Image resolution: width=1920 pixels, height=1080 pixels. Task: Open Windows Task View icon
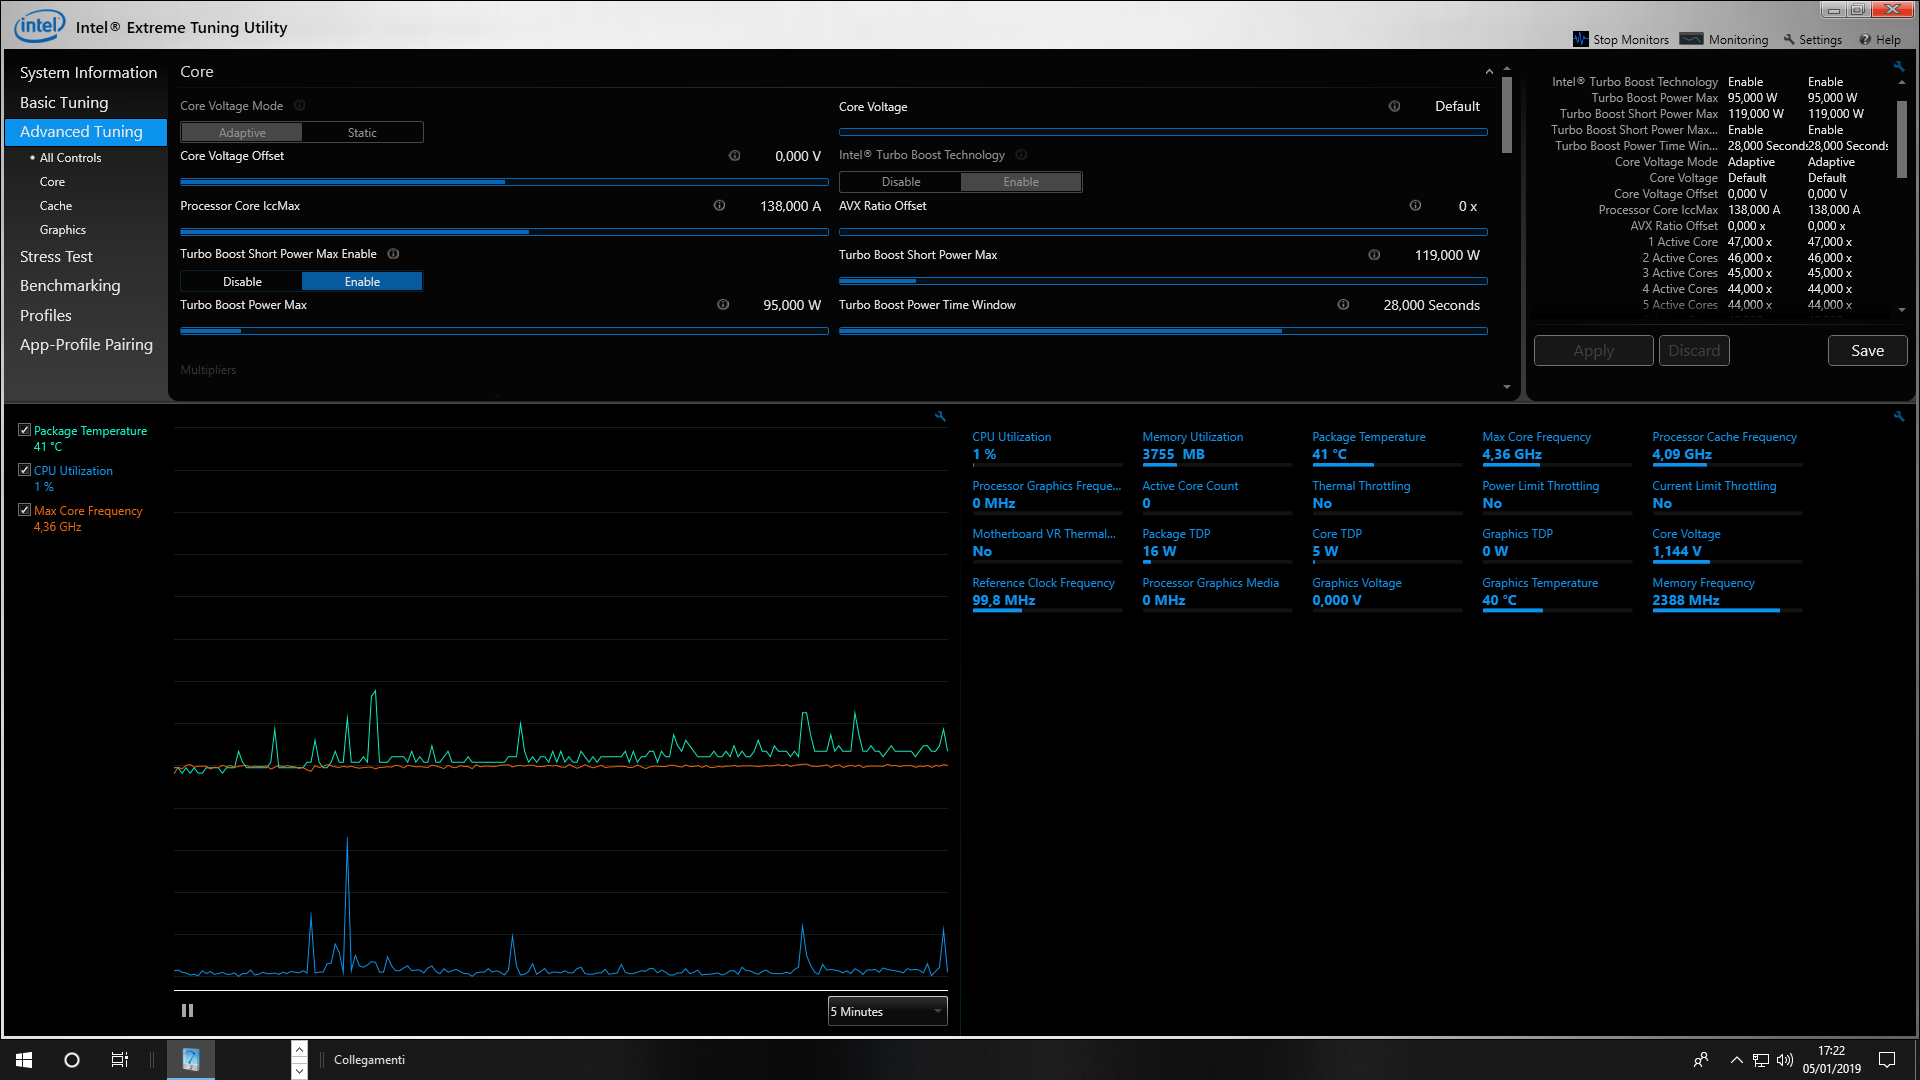(119, 1060)
